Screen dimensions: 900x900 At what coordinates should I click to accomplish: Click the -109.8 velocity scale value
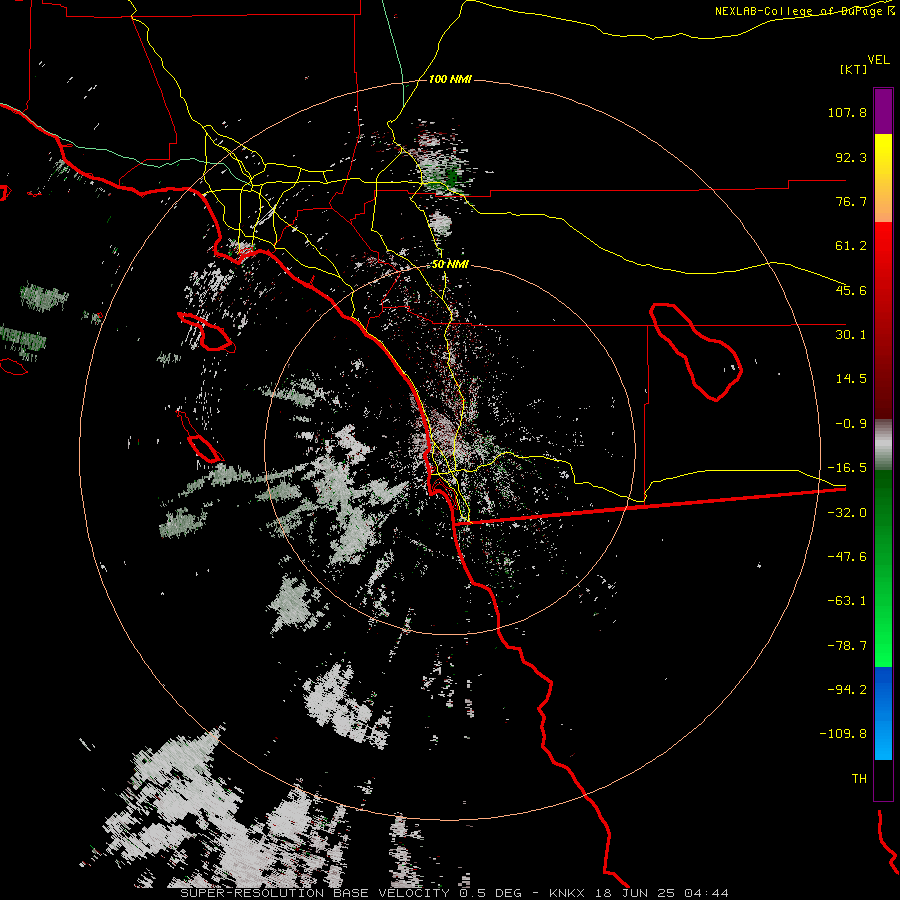[x=843, y=734]
